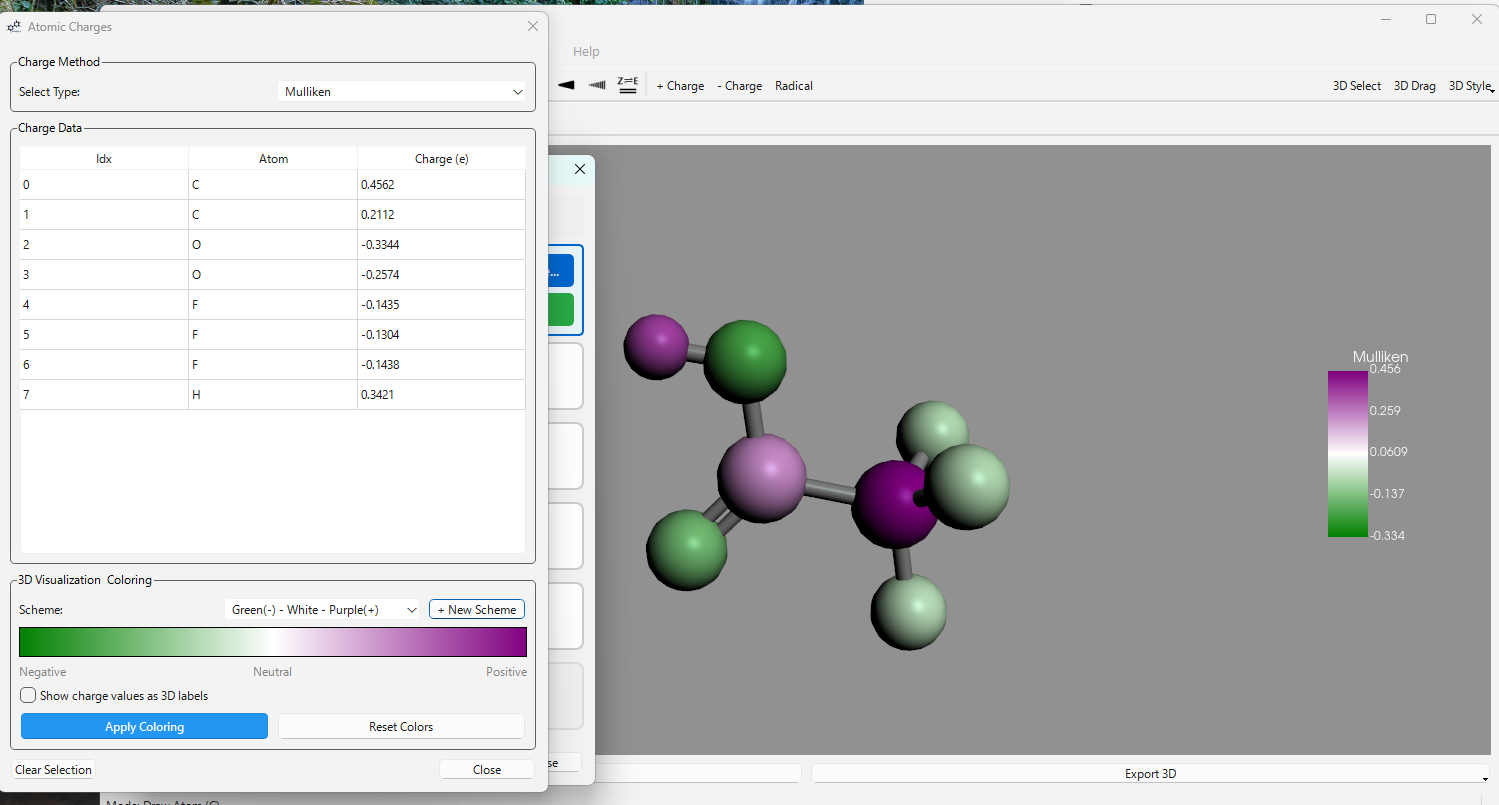
Task: Click the F atom cell in row 4
Action: [x=273, y=305]
